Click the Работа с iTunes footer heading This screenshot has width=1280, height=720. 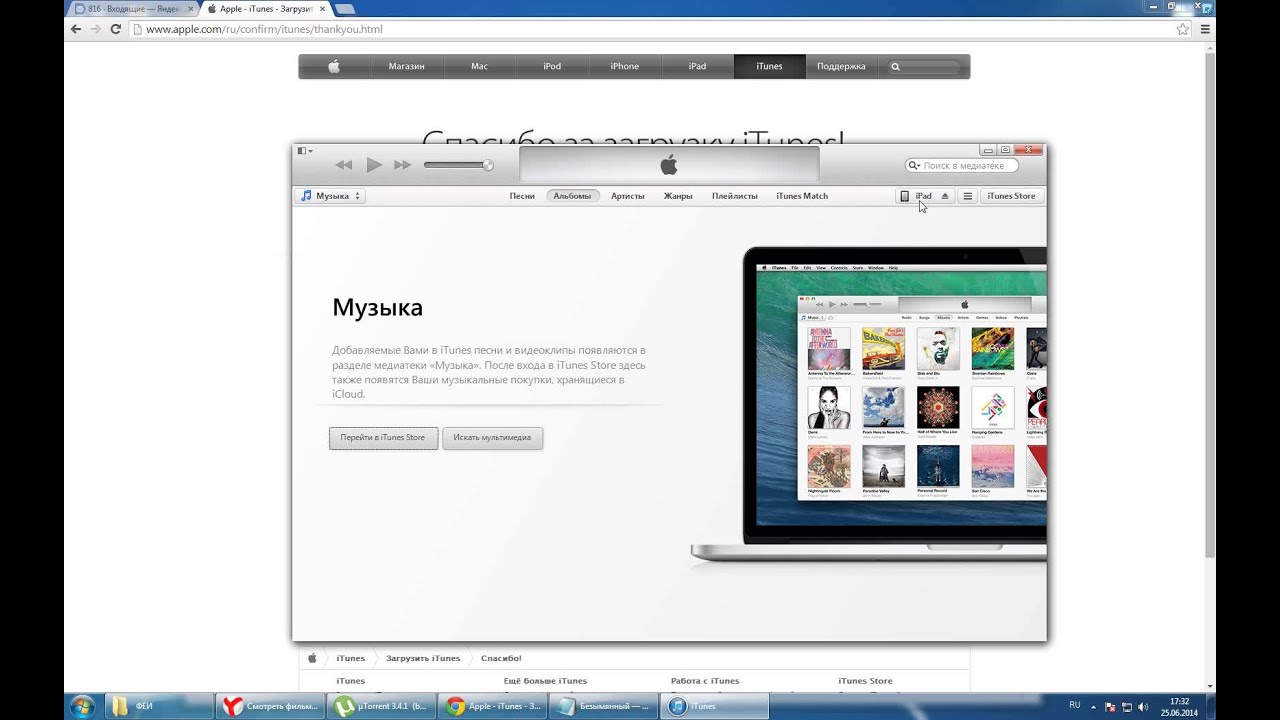(x=705, y=681)
